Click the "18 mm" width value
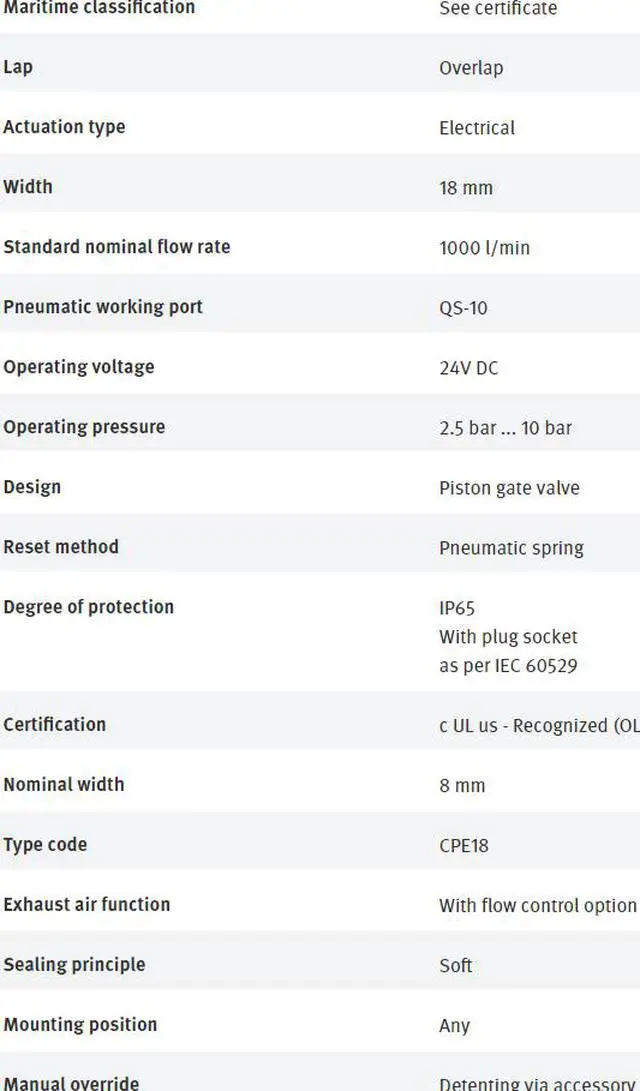Image resolution: width=640 pixels, height=1091 pixels. click(465, 188)
